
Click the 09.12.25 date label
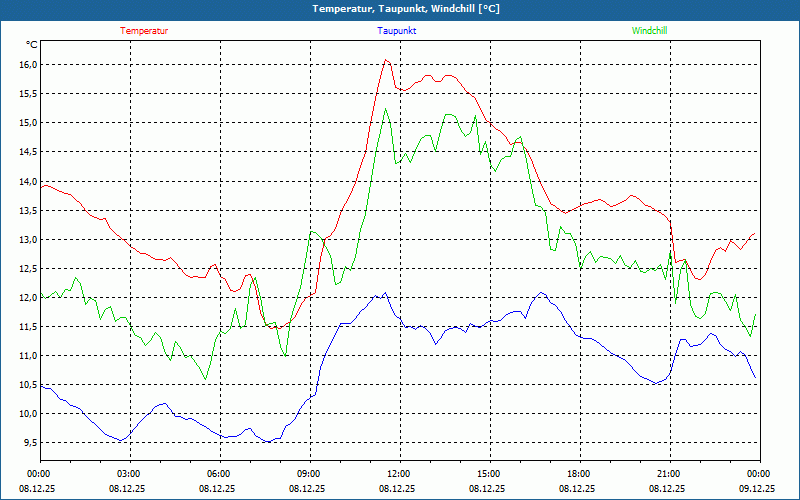coord(758,489)
